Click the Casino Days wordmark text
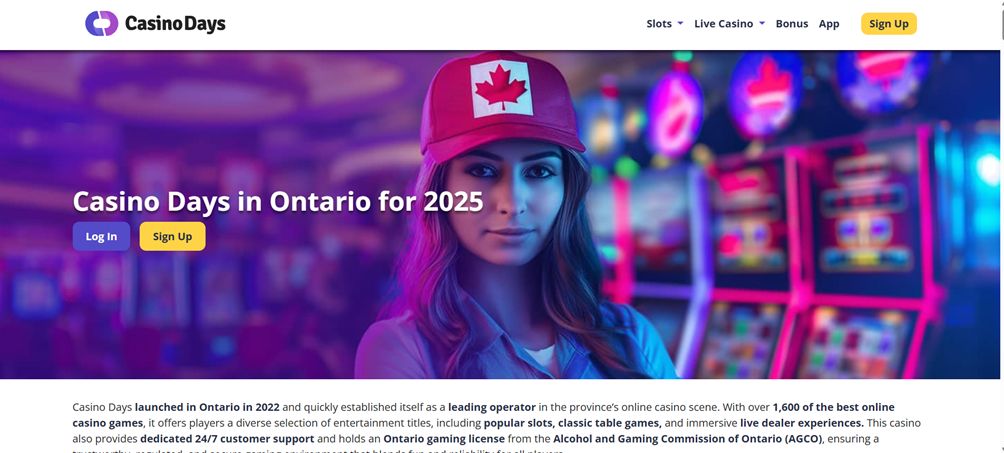This screenshot has height=453, width=1004. [175, 24]
